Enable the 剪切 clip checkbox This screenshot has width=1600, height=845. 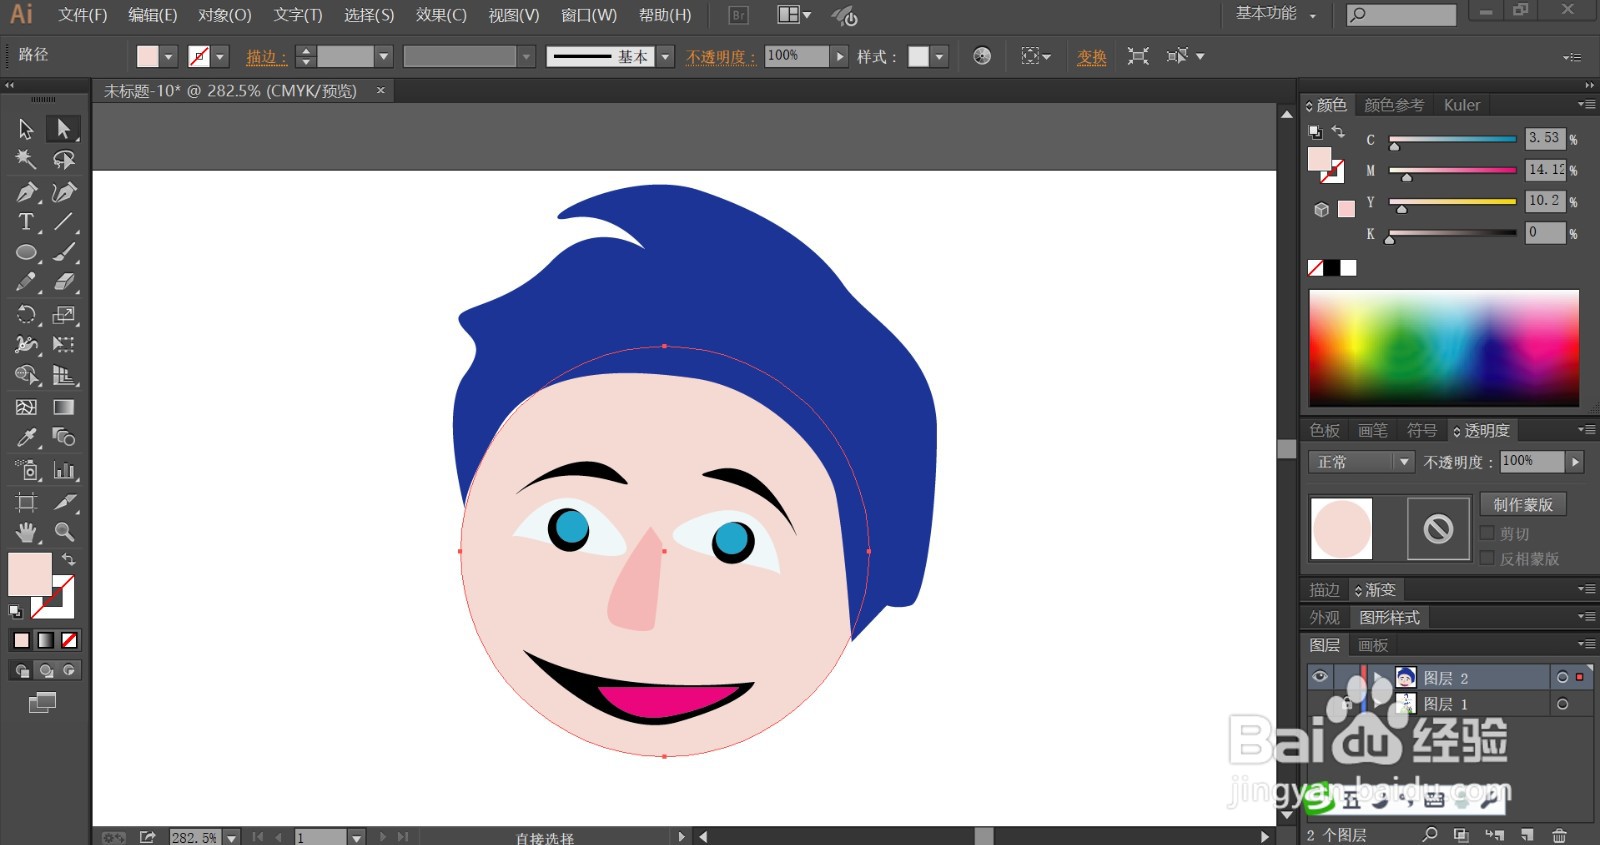tap(1487, 533)
